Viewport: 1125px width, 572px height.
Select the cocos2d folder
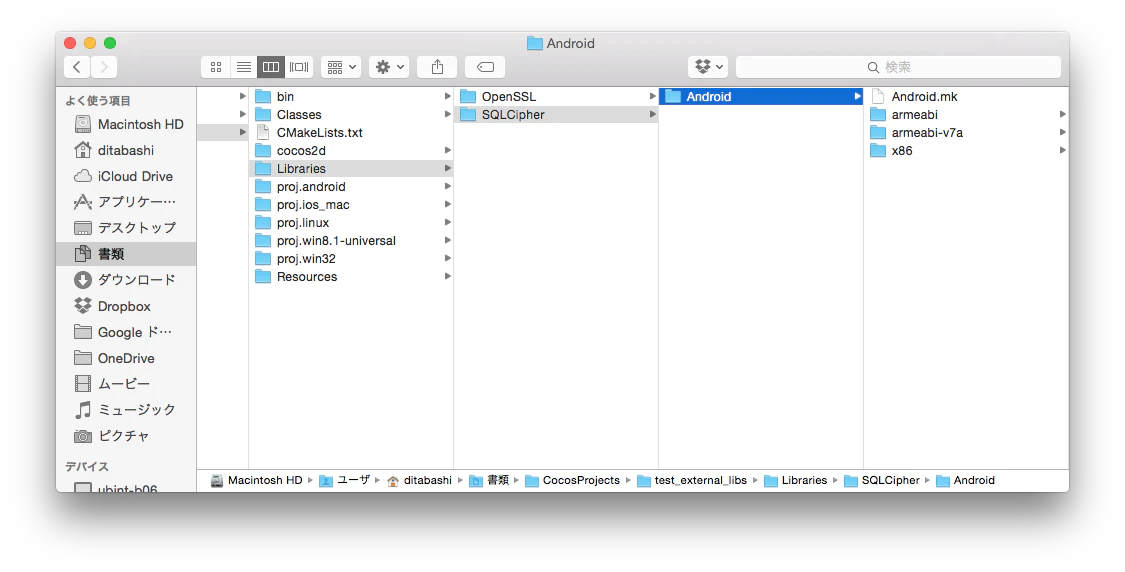click(x=351, y=151)
